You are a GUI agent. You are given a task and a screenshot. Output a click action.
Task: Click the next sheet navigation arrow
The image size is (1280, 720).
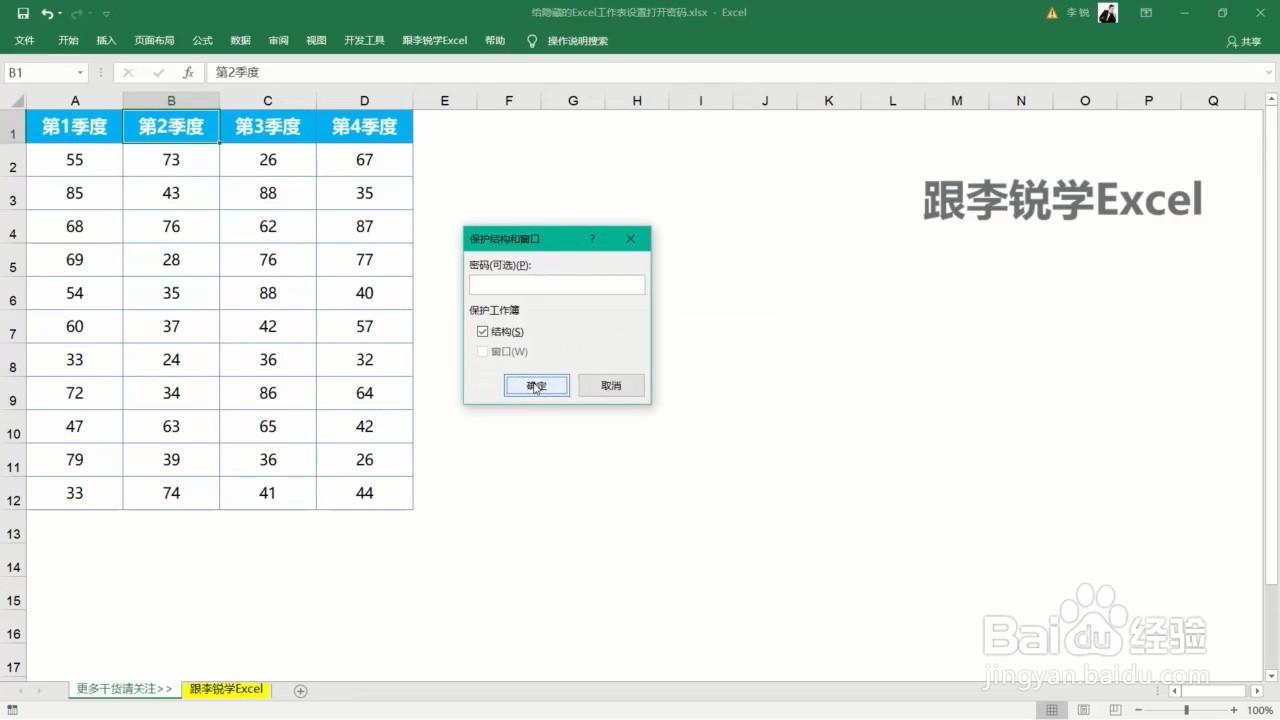pyautogui.click(x=39, y=691)
